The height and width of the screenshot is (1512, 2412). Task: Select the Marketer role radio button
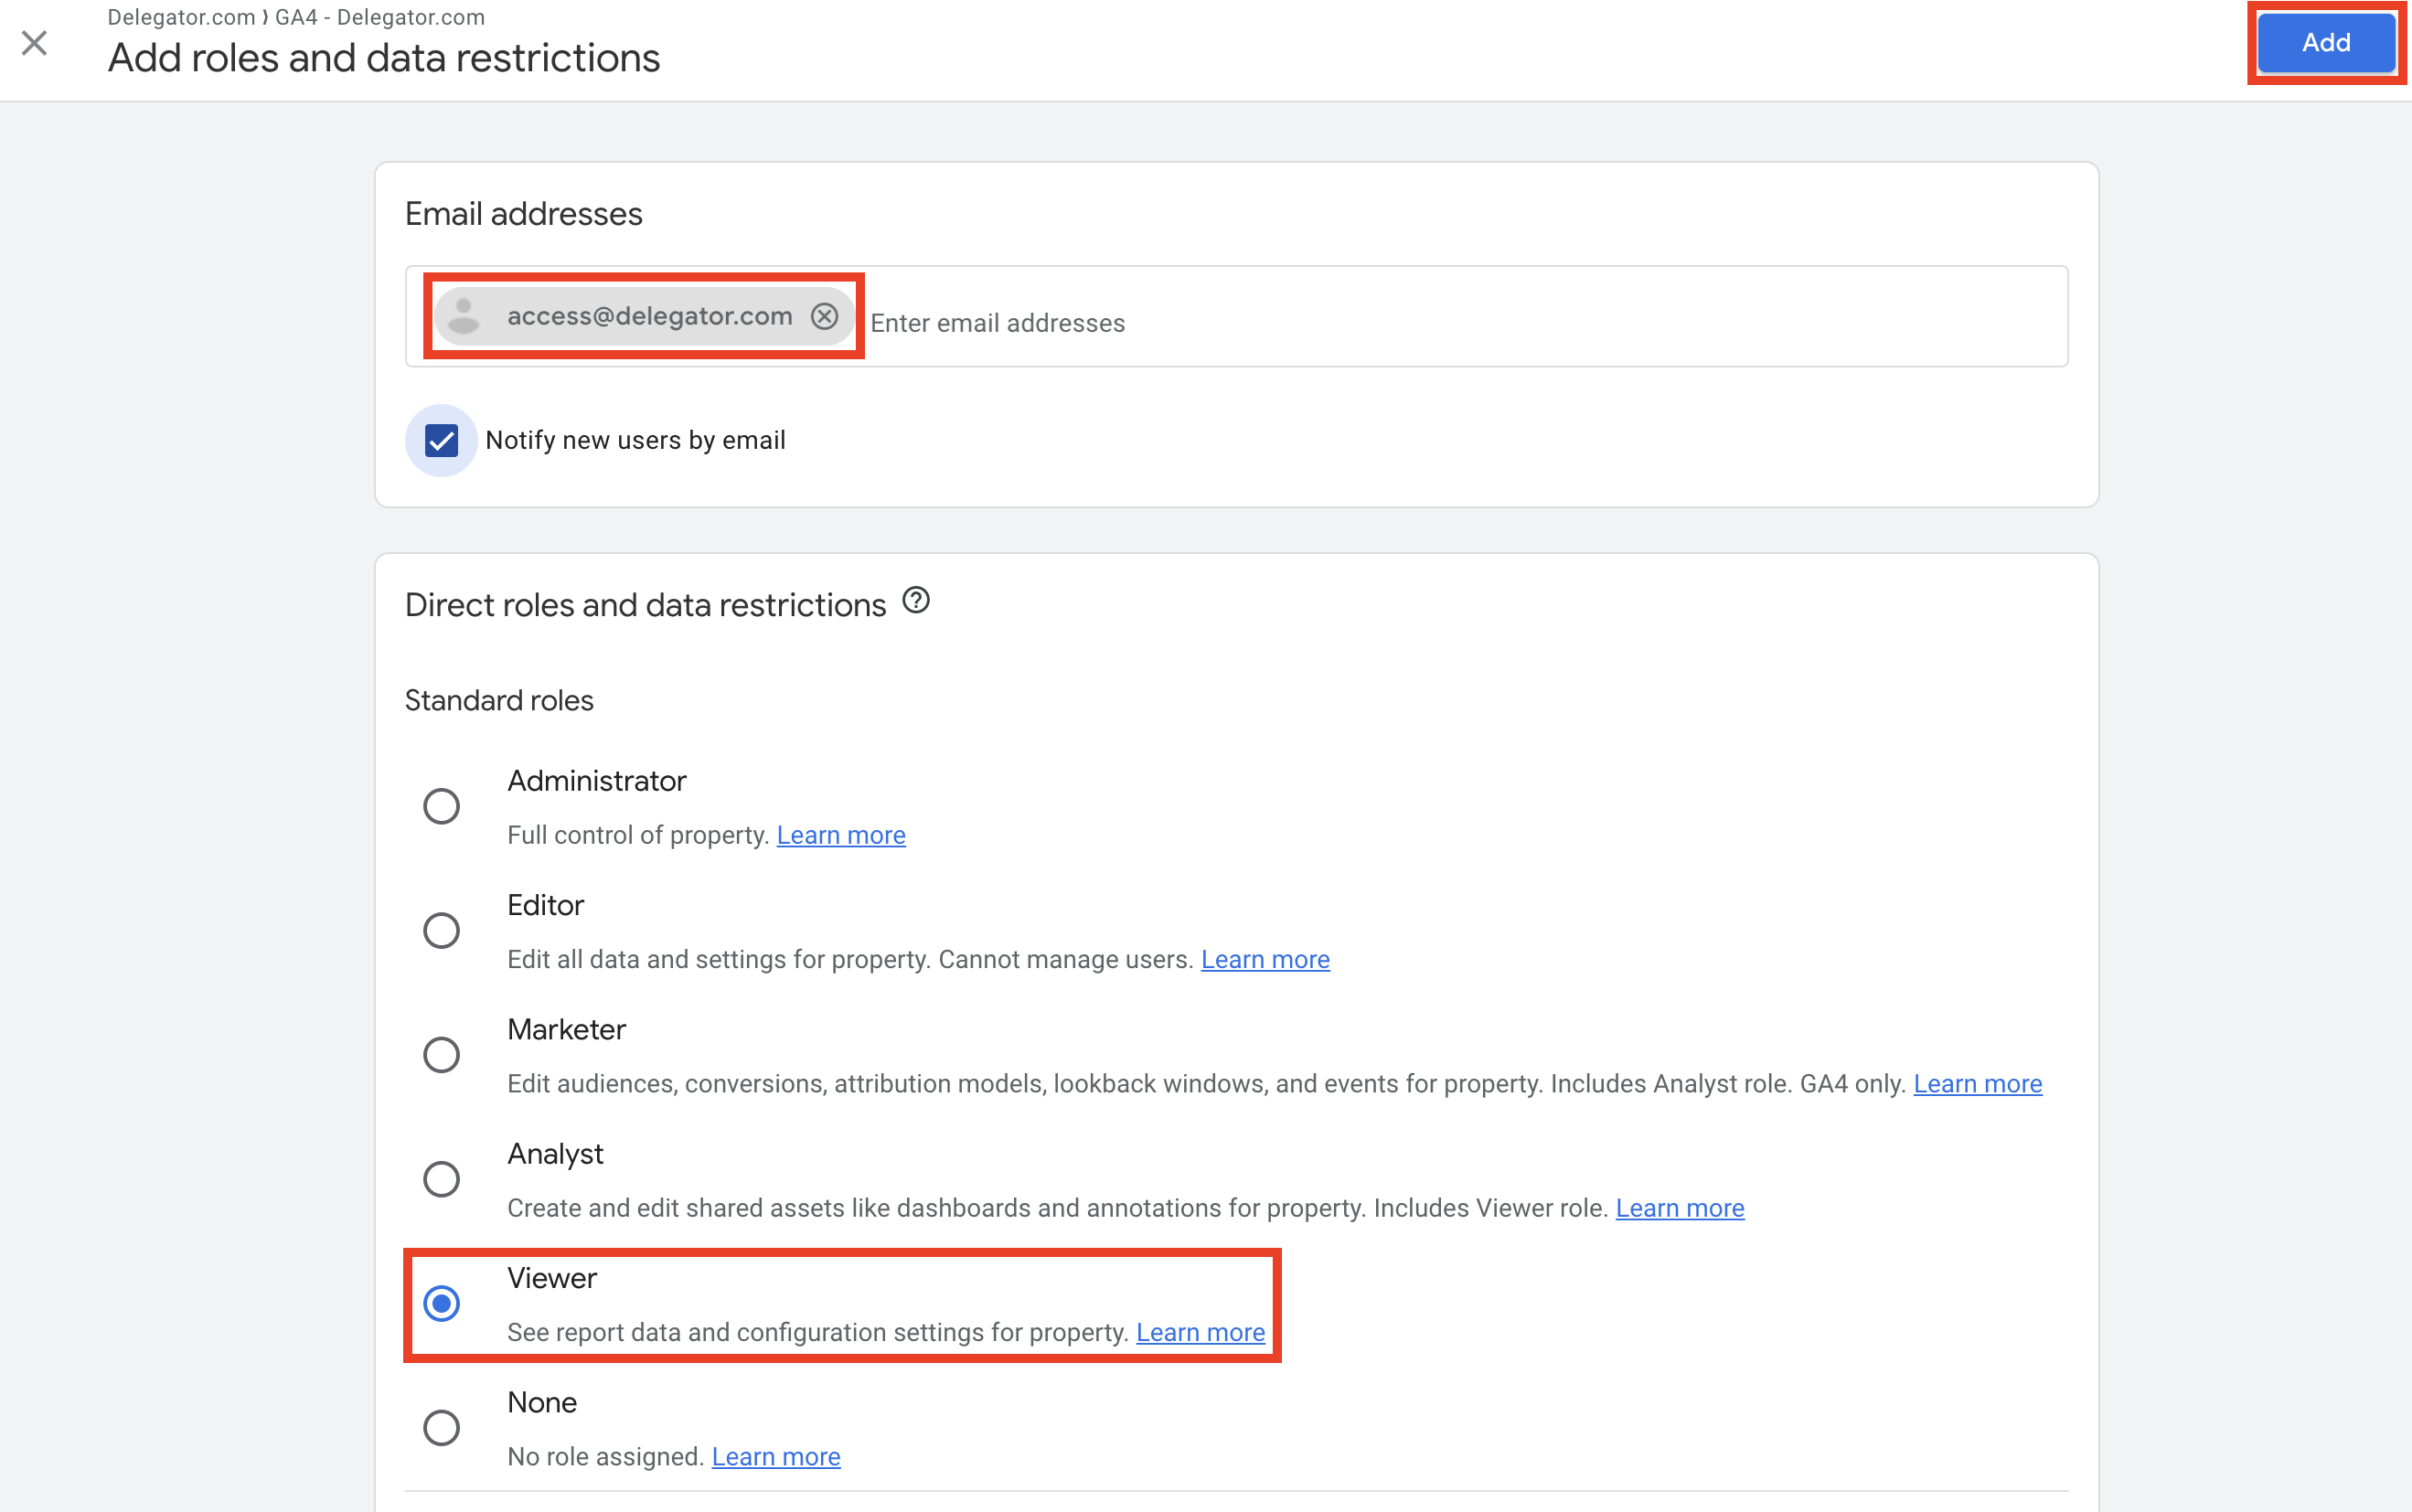coord(441,1054)
